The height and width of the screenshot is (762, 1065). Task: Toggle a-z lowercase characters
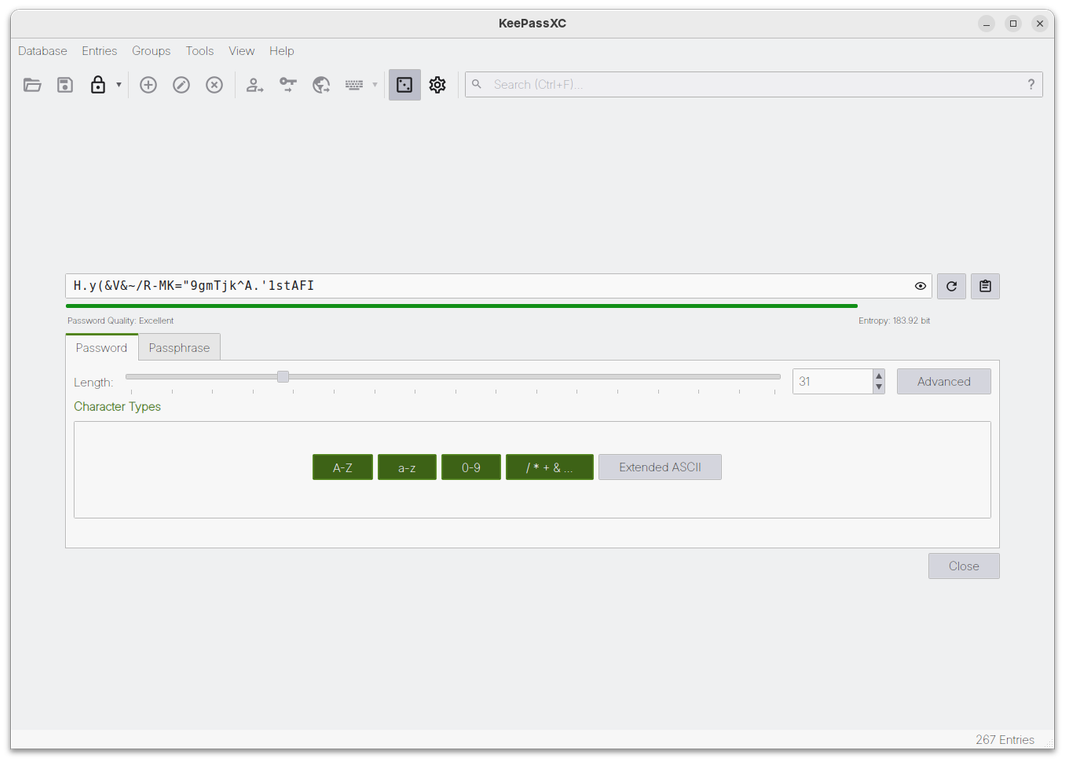pyautogui.click(x=407, y=467)
